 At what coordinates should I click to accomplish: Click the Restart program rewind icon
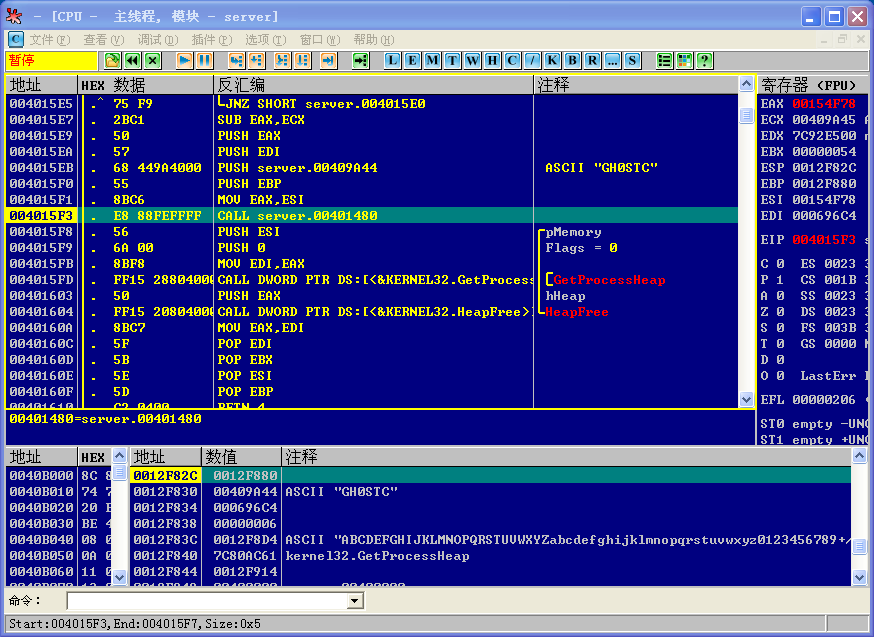tap(133, 60)
